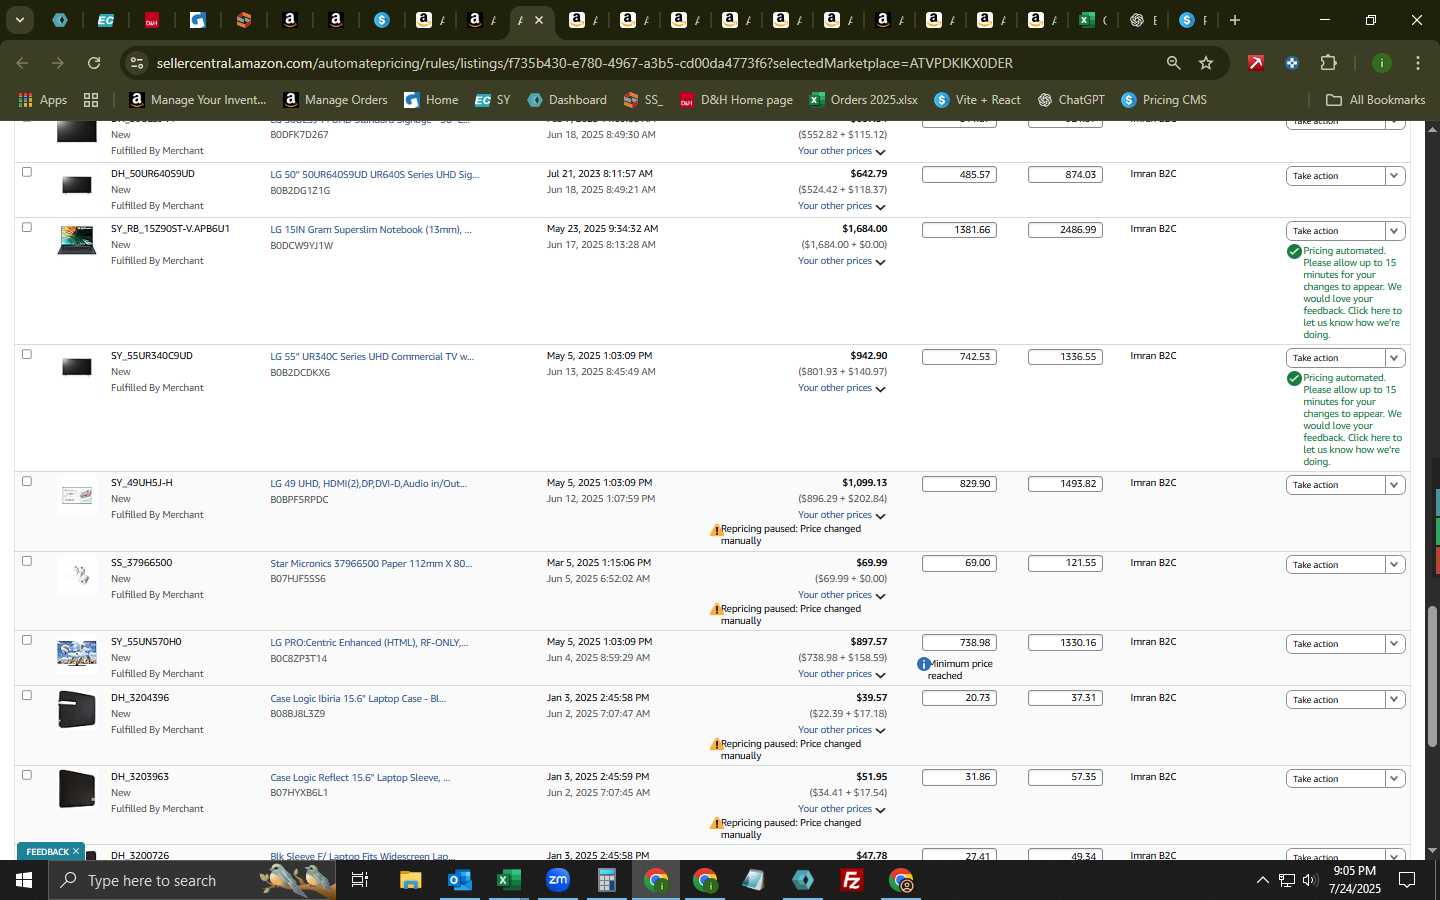Open Manage Orders bookmark

tap(335, 100)
